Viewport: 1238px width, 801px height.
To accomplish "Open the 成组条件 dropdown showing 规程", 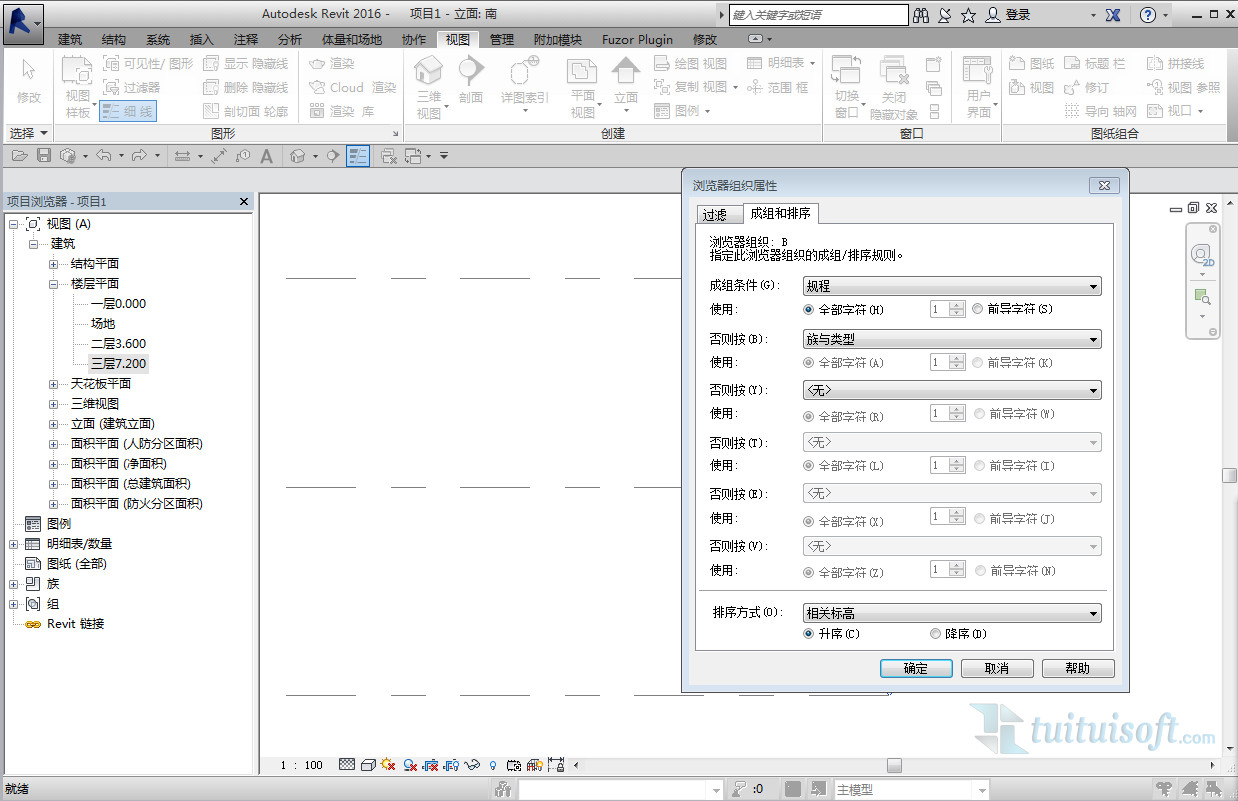I will 951,287.
